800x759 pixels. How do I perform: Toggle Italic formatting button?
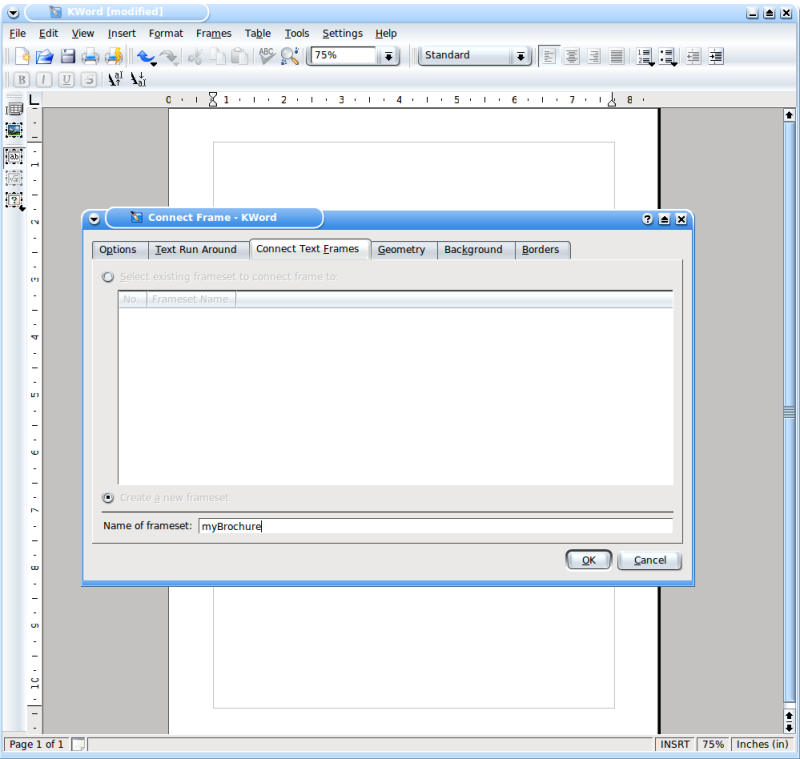44,80
